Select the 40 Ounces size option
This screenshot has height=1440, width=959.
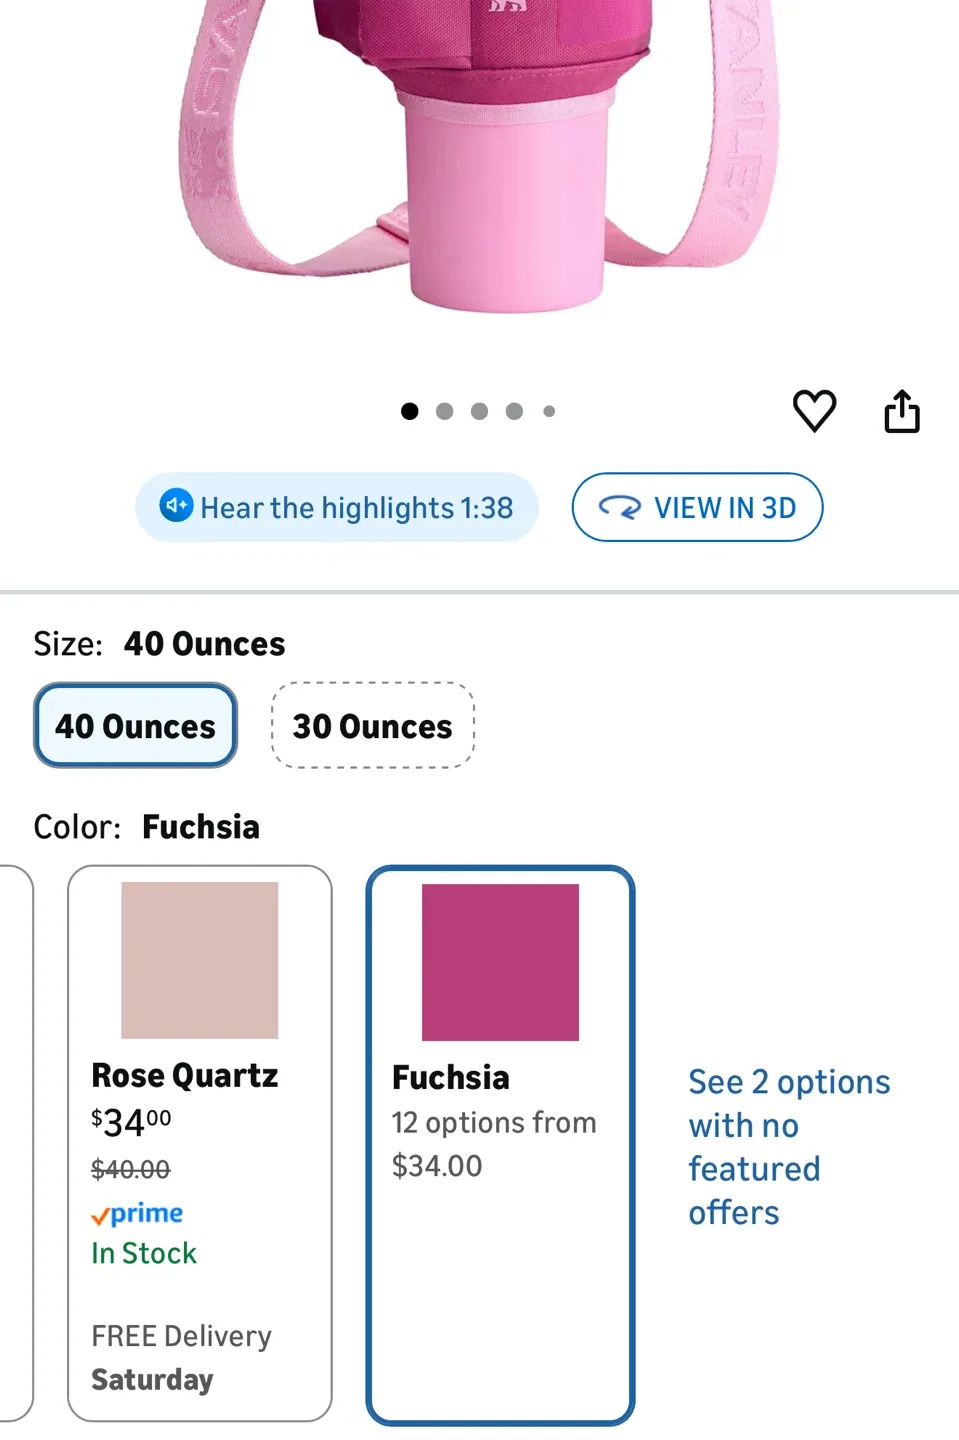(x=135, y=725)
